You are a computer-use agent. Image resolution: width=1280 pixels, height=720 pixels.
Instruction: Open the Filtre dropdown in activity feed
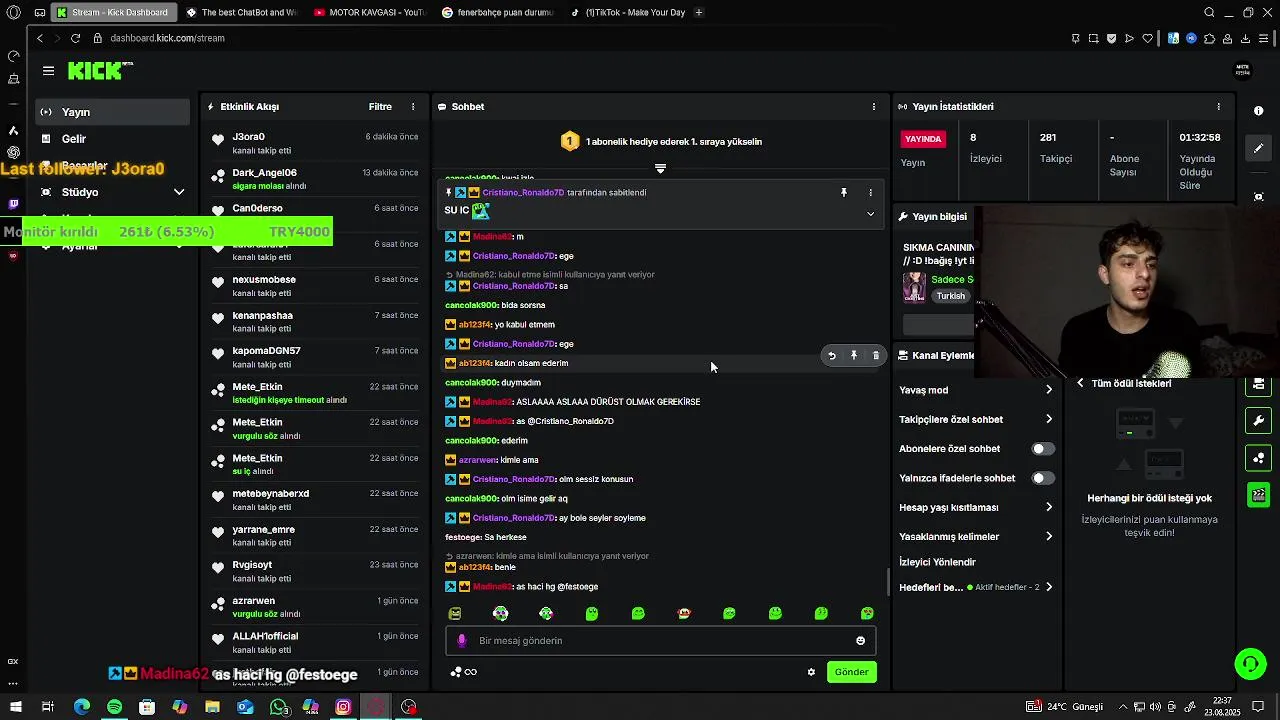[380, 107]
